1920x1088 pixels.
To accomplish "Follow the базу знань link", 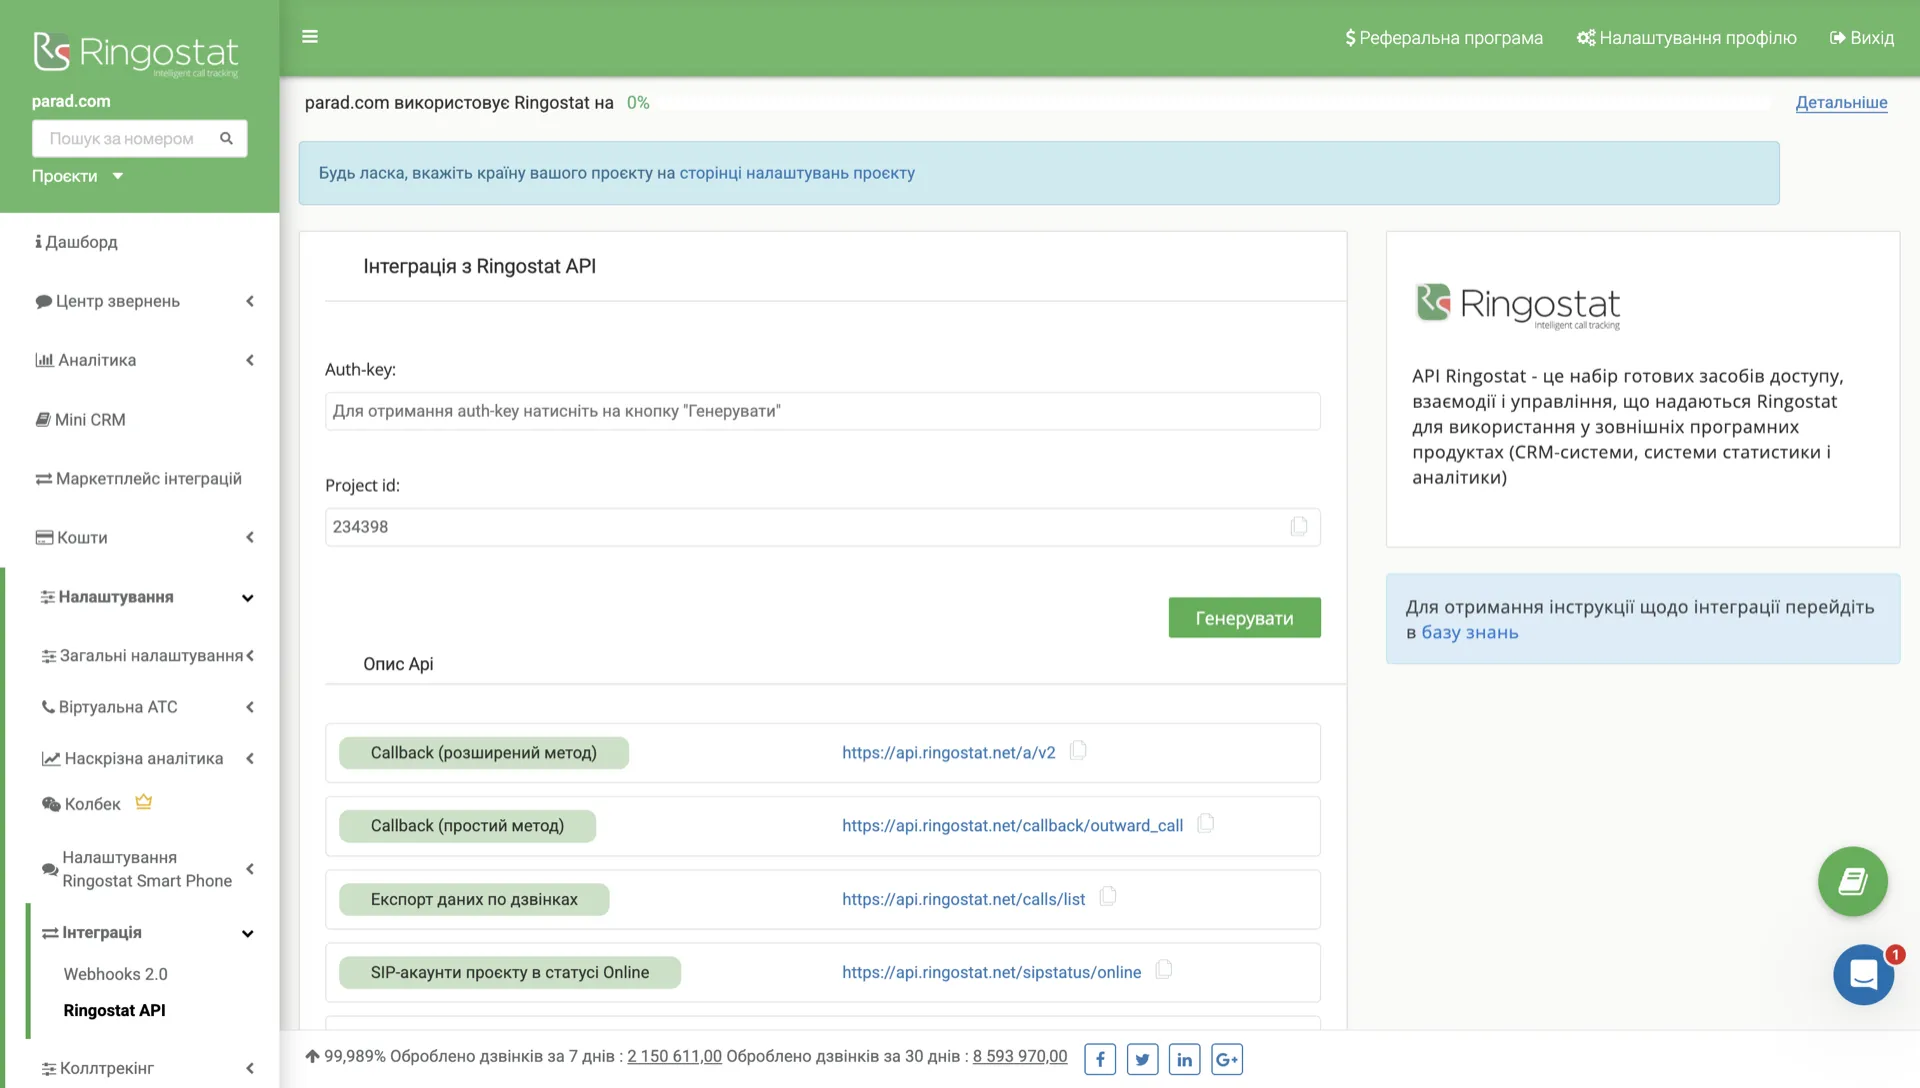I will tap(1469, 632).
